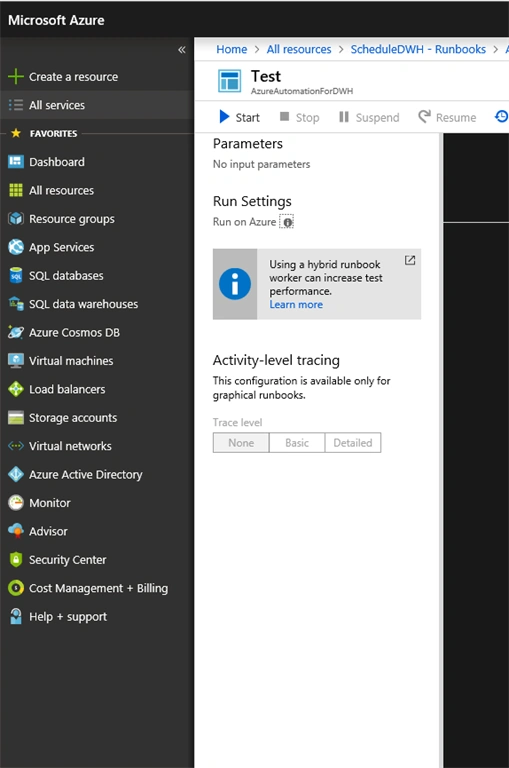Click the Test runbook pane icon
509x768 pixels.
click(x=229, y=81)
